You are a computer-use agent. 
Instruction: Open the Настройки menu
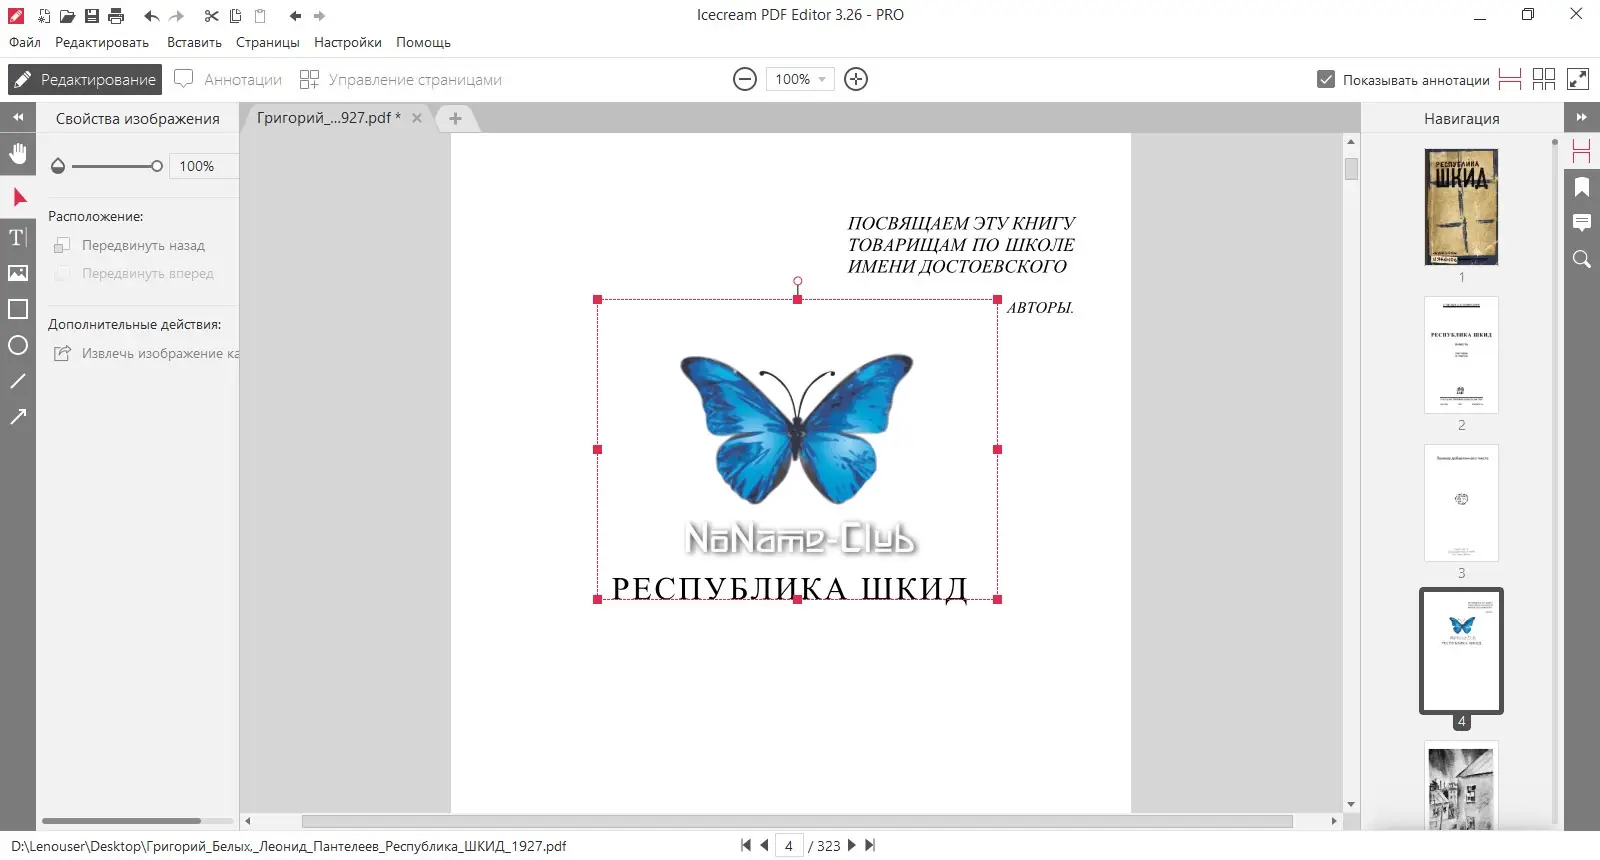[x=348, y=42]
